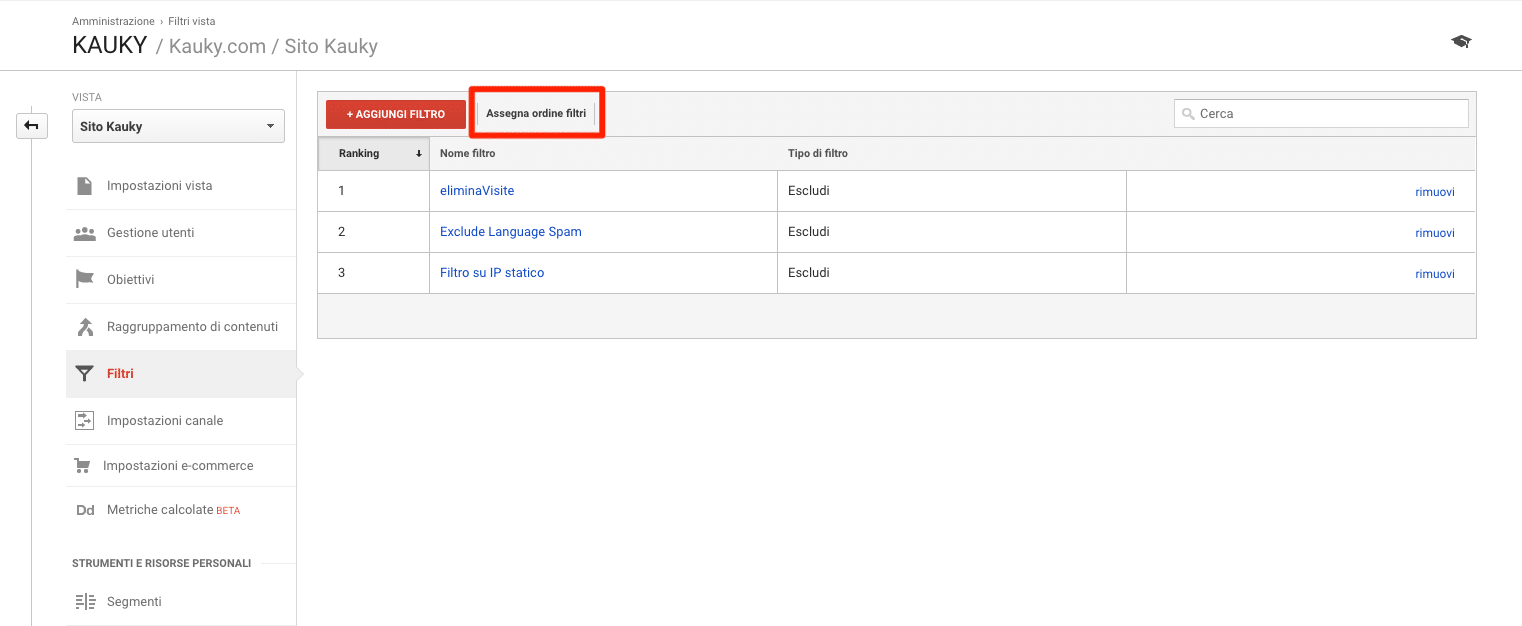1522x626 pixels.
Task: Click Kauky.com in the account path
Action: 216,46
